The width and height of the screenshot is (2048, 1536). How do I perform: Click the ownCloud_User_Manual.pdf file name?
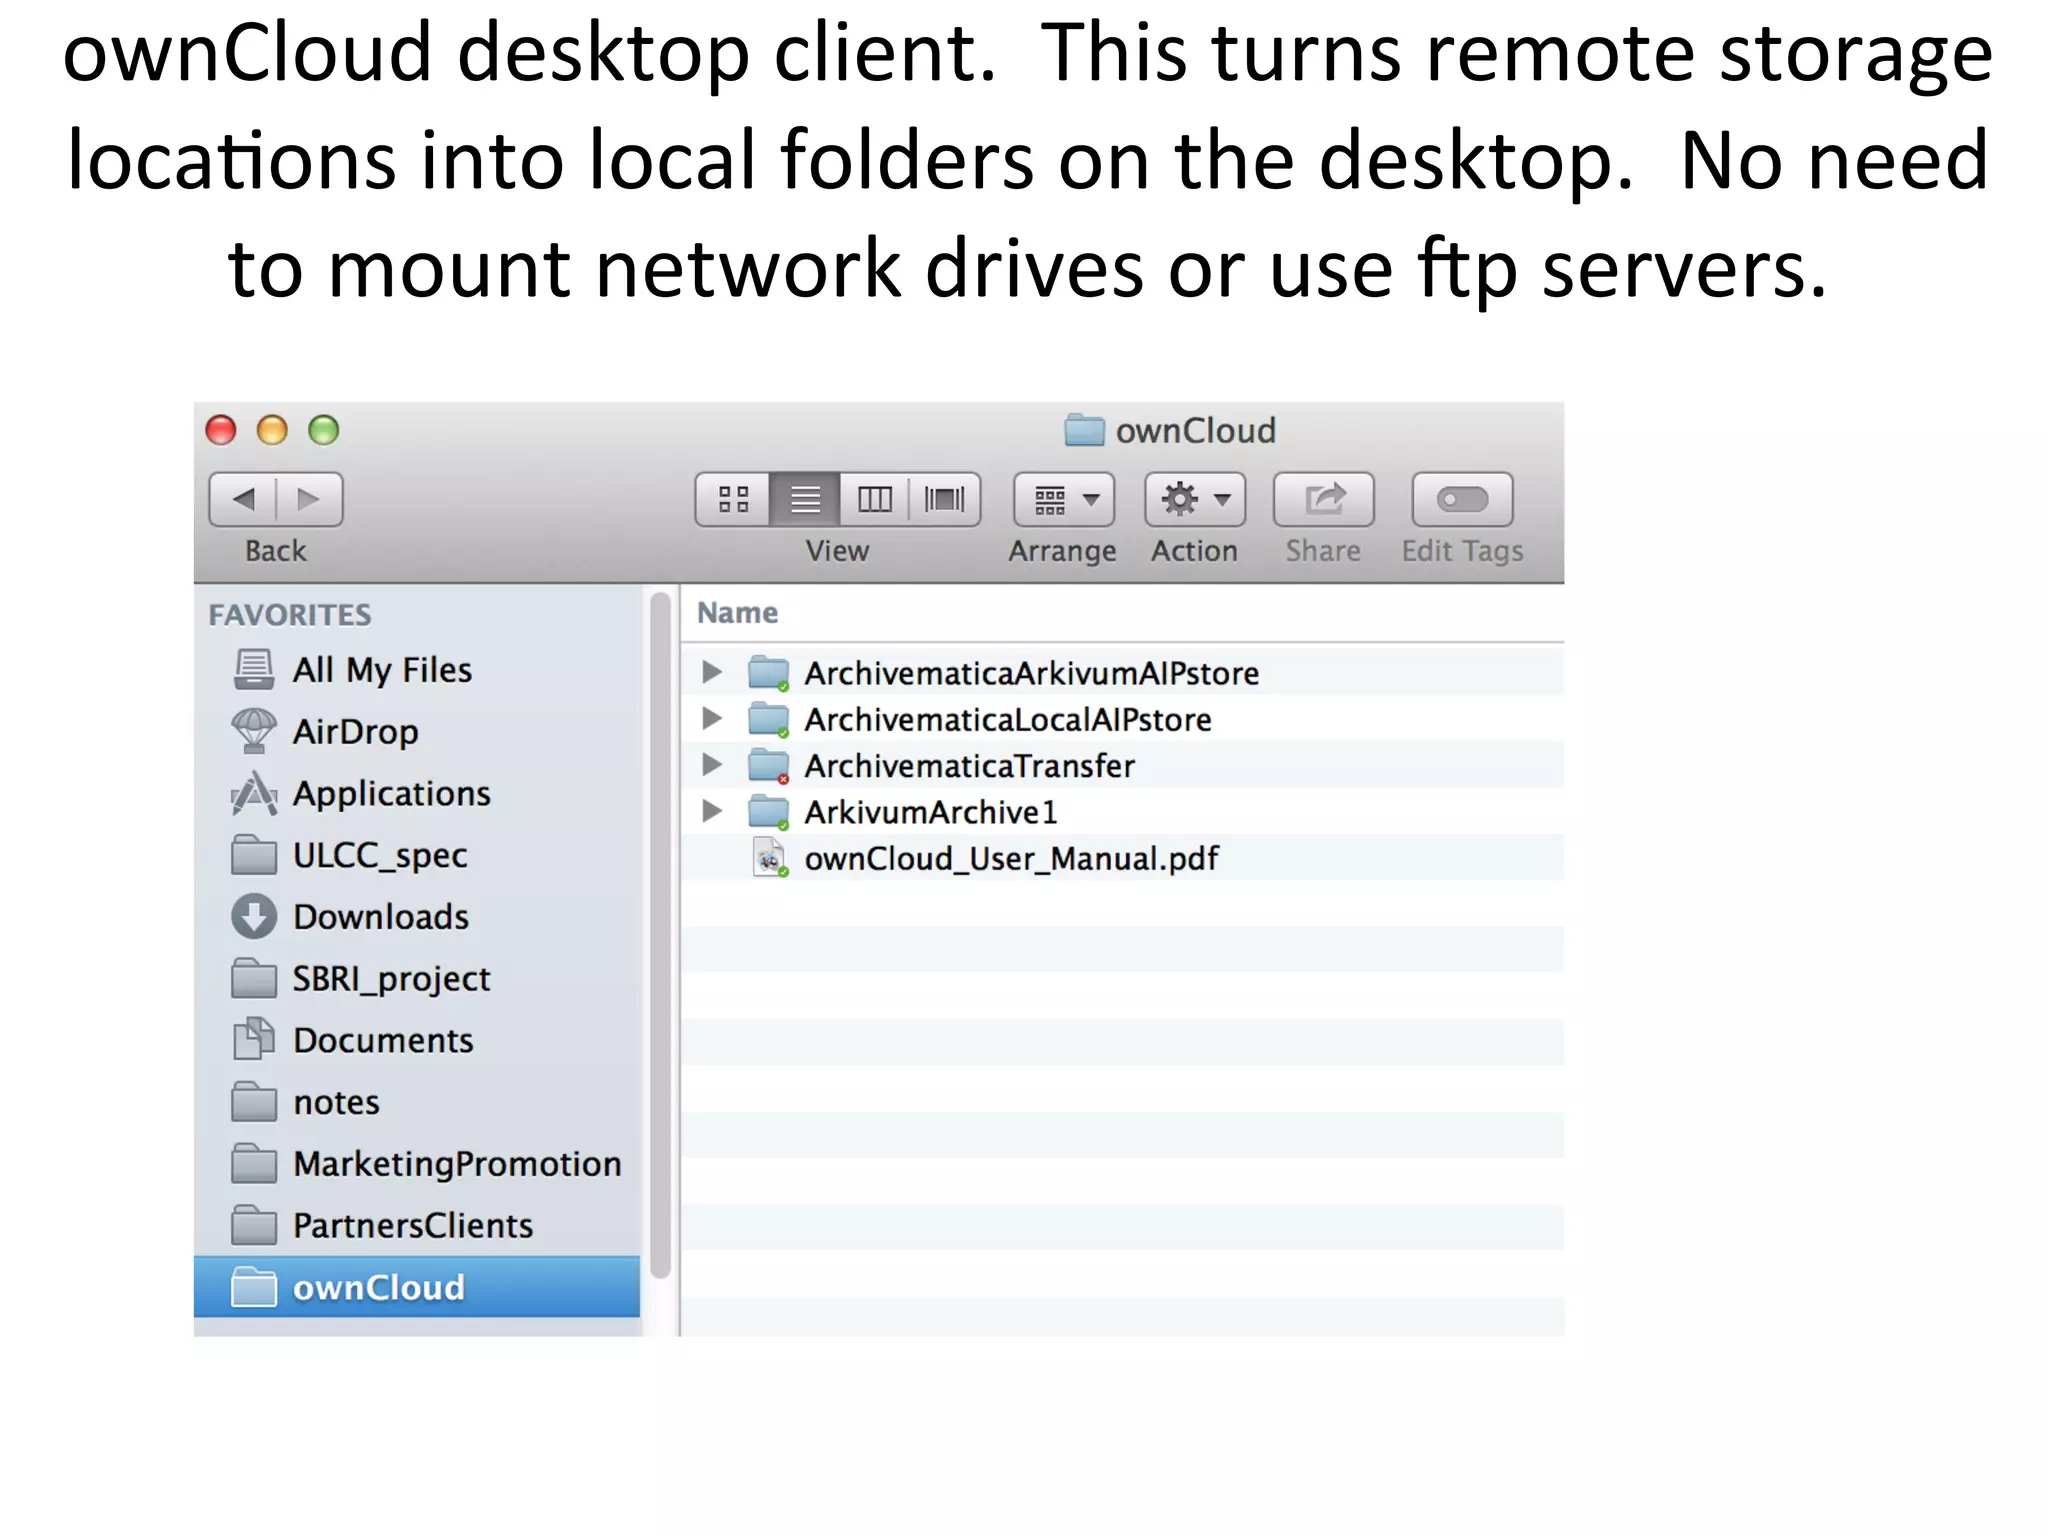pyautogui.click(x=1011, y=859)
